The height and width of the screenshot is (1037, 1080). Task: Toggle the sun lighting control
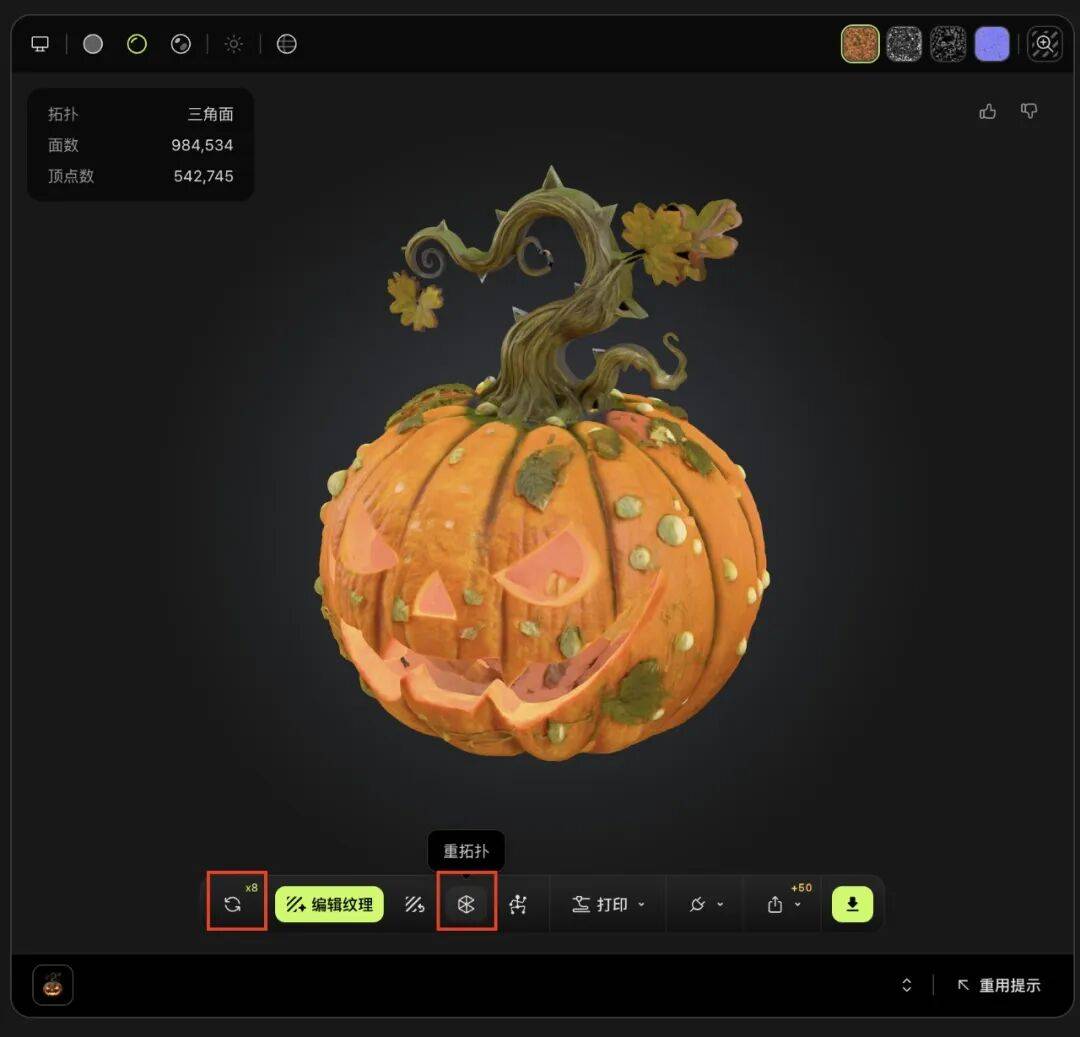pyautogui.click(x=234, y=44)
